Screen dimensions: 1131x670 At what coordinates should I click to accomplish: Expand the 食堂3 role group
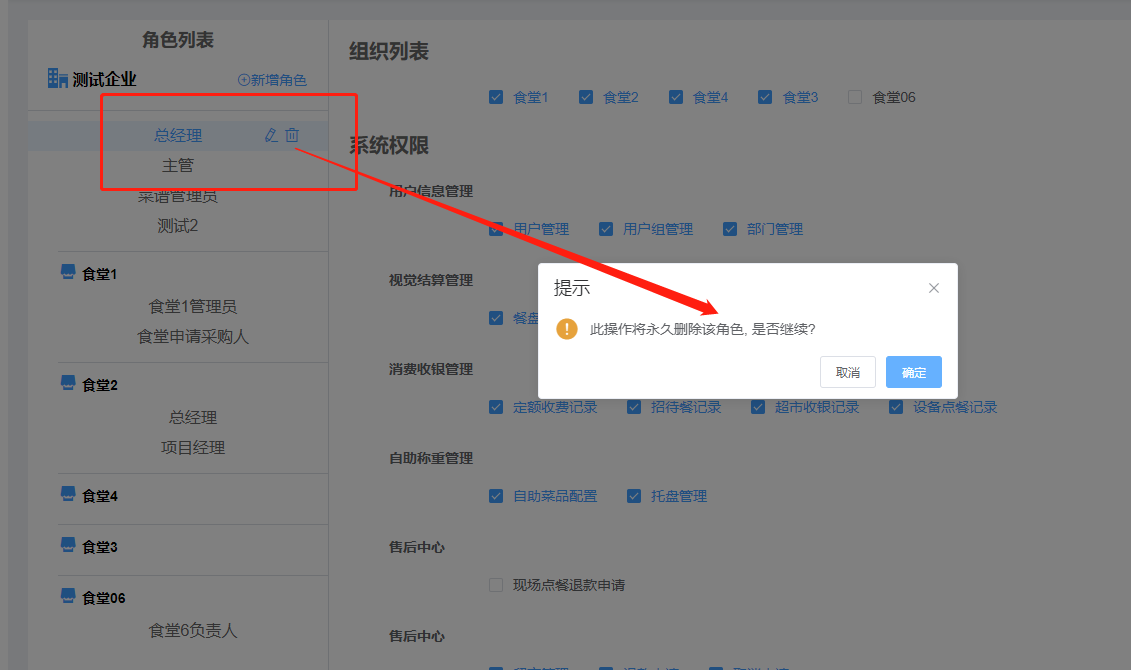pos(97,546)
